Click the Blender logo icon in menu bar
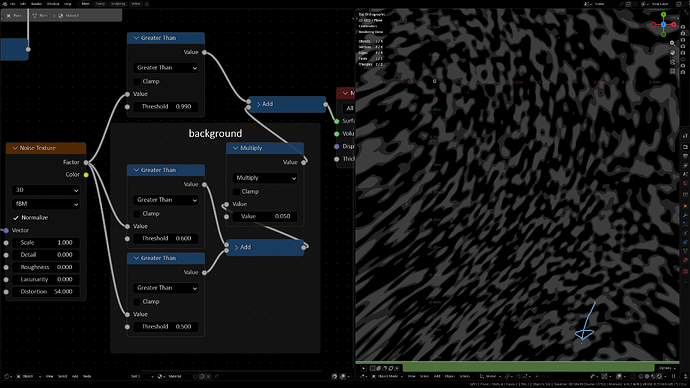 pos(5,4)
